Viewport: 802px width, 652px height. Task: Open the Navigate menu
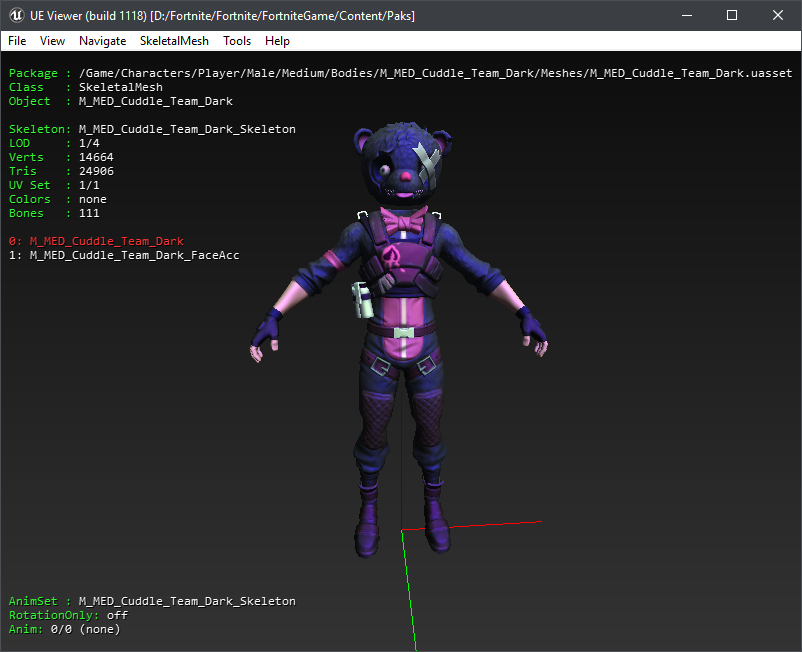tap(102, 41)
